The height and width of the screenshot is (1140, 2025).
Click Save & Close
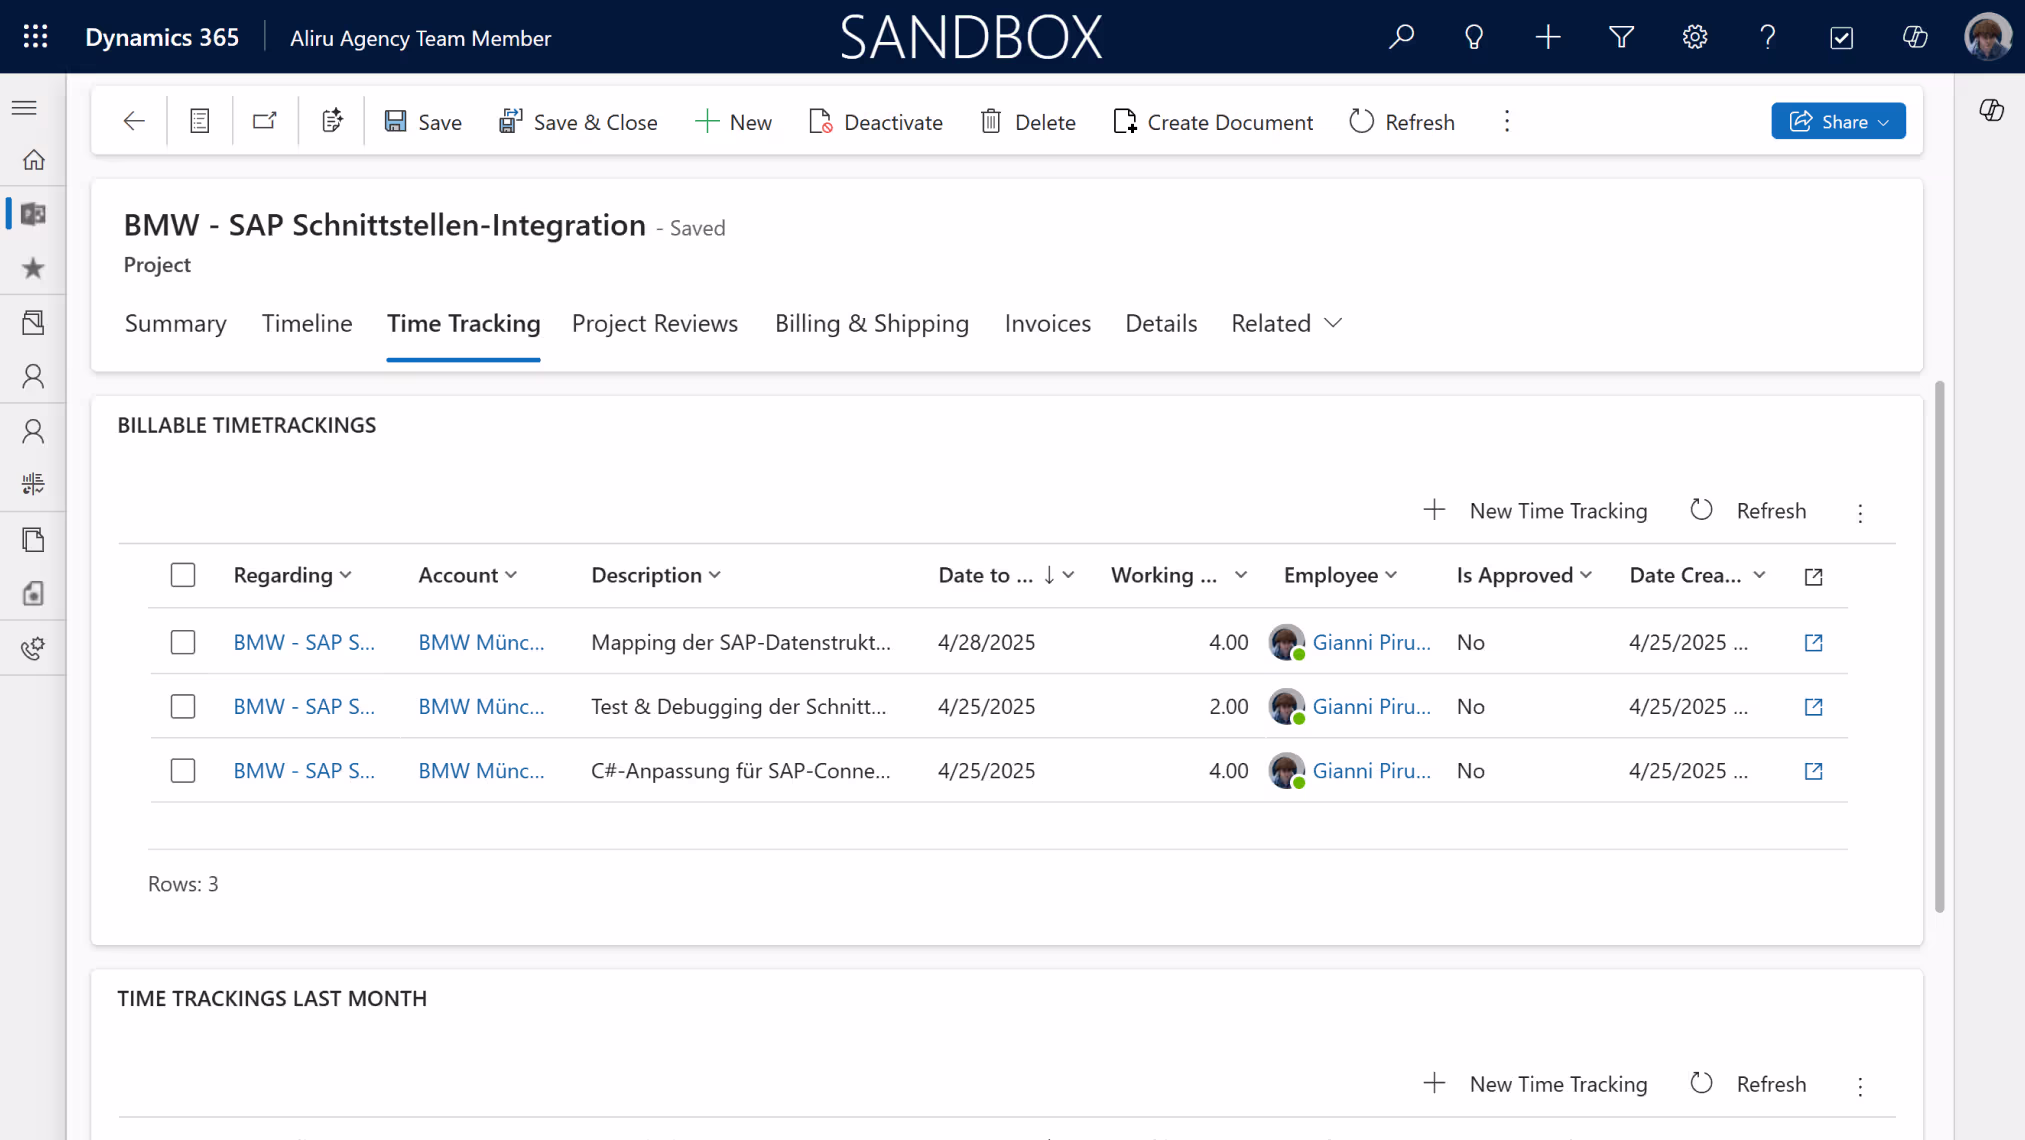click(x=578, y=122)
